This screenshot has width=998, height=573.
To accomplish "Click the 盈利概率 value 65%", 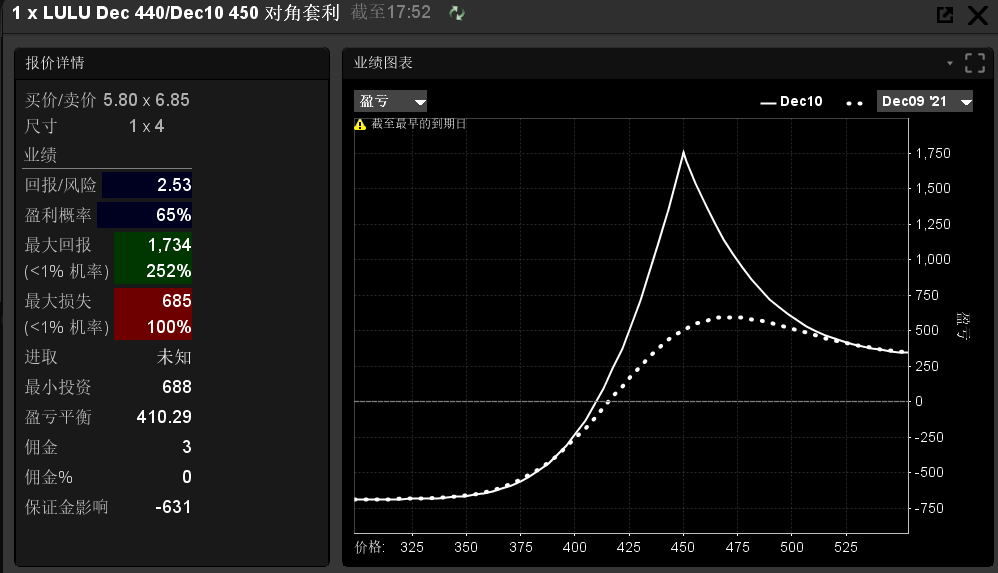I will (x=173, y=215).
